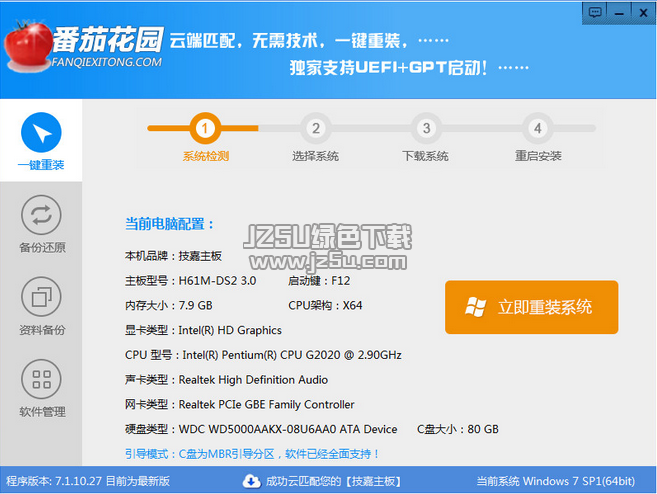Click the Windows flag icon on orange button
Viewport: 657px width, 494px height.
click(476, 307)
